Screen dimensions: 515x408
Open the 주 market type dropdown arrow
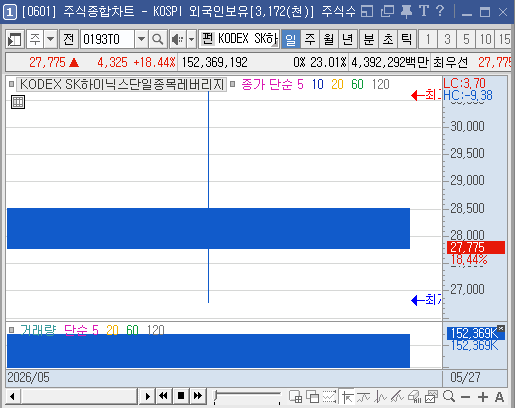tap(50, 39)
